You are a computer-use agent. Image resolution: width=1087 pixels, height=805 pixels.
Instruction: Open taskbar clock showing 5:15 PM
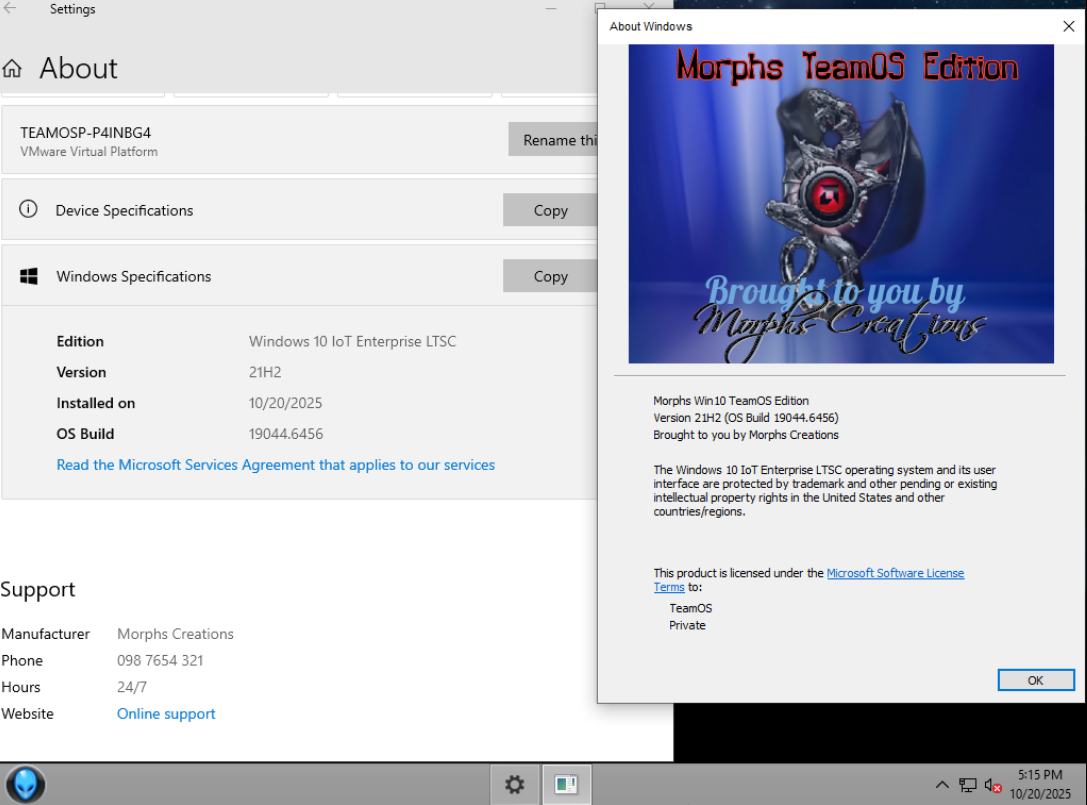pos(1040,784)
